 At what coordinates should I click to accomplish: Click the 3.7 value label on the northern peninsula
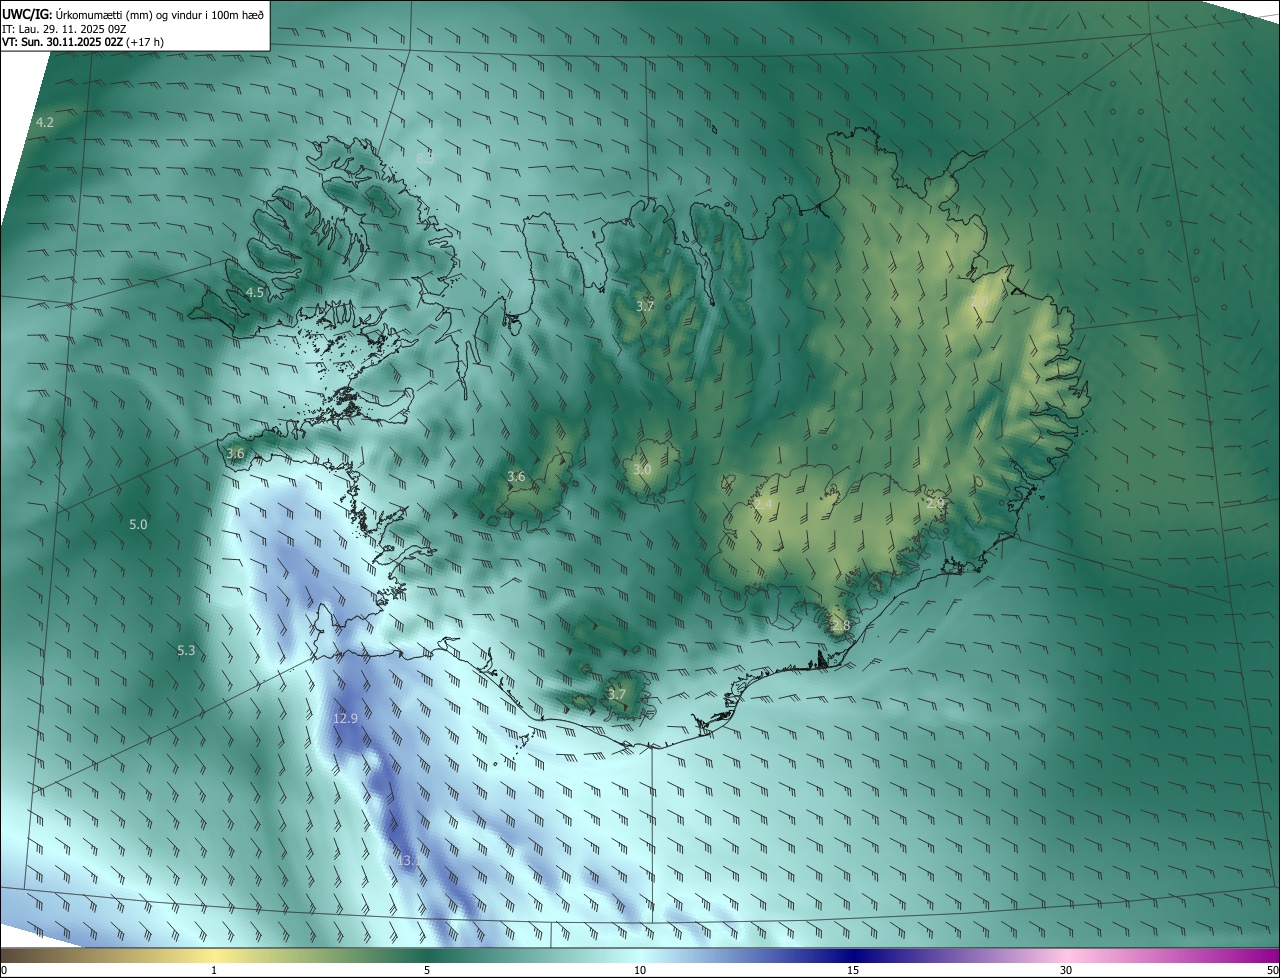(x=645, y=306)
